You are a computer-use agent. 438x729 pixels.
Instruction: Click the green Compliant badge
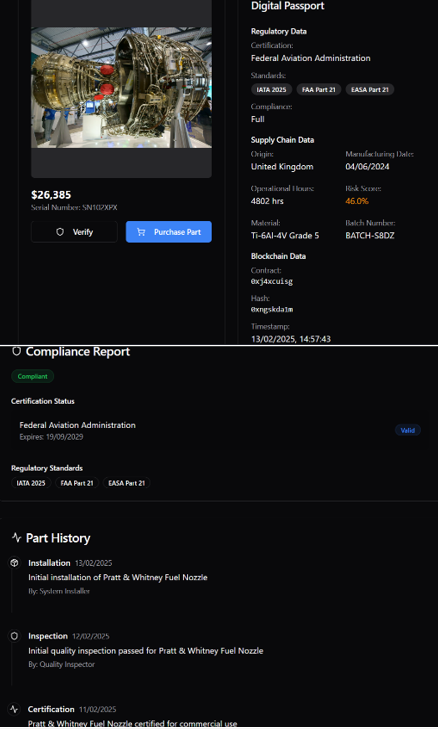tap(33, 377)
